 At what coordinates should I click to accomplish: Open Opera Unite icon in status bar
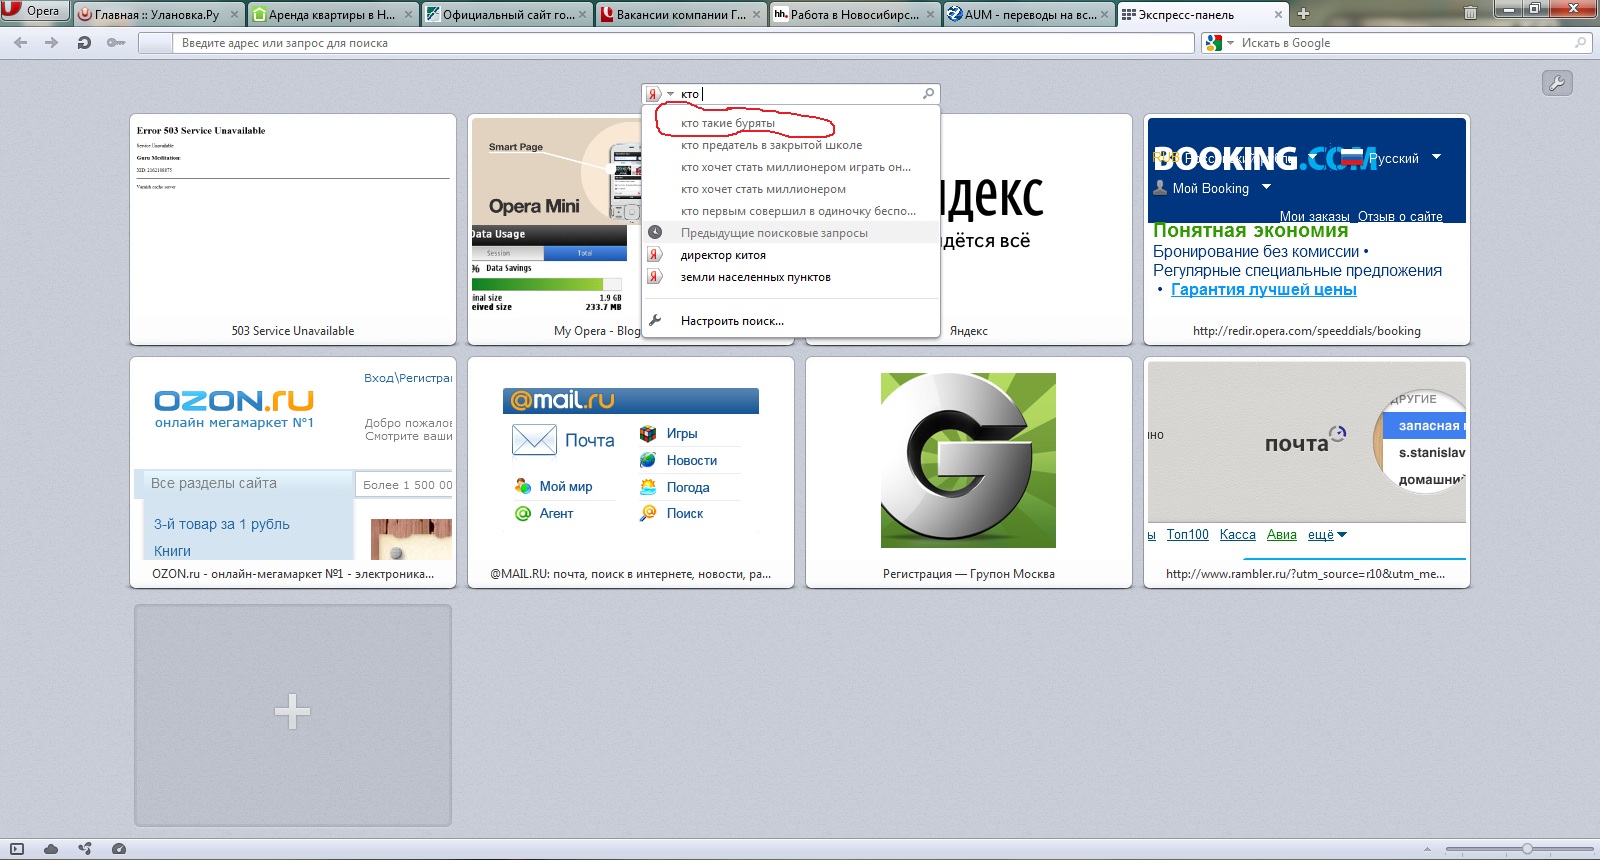(x=85, y=849)
